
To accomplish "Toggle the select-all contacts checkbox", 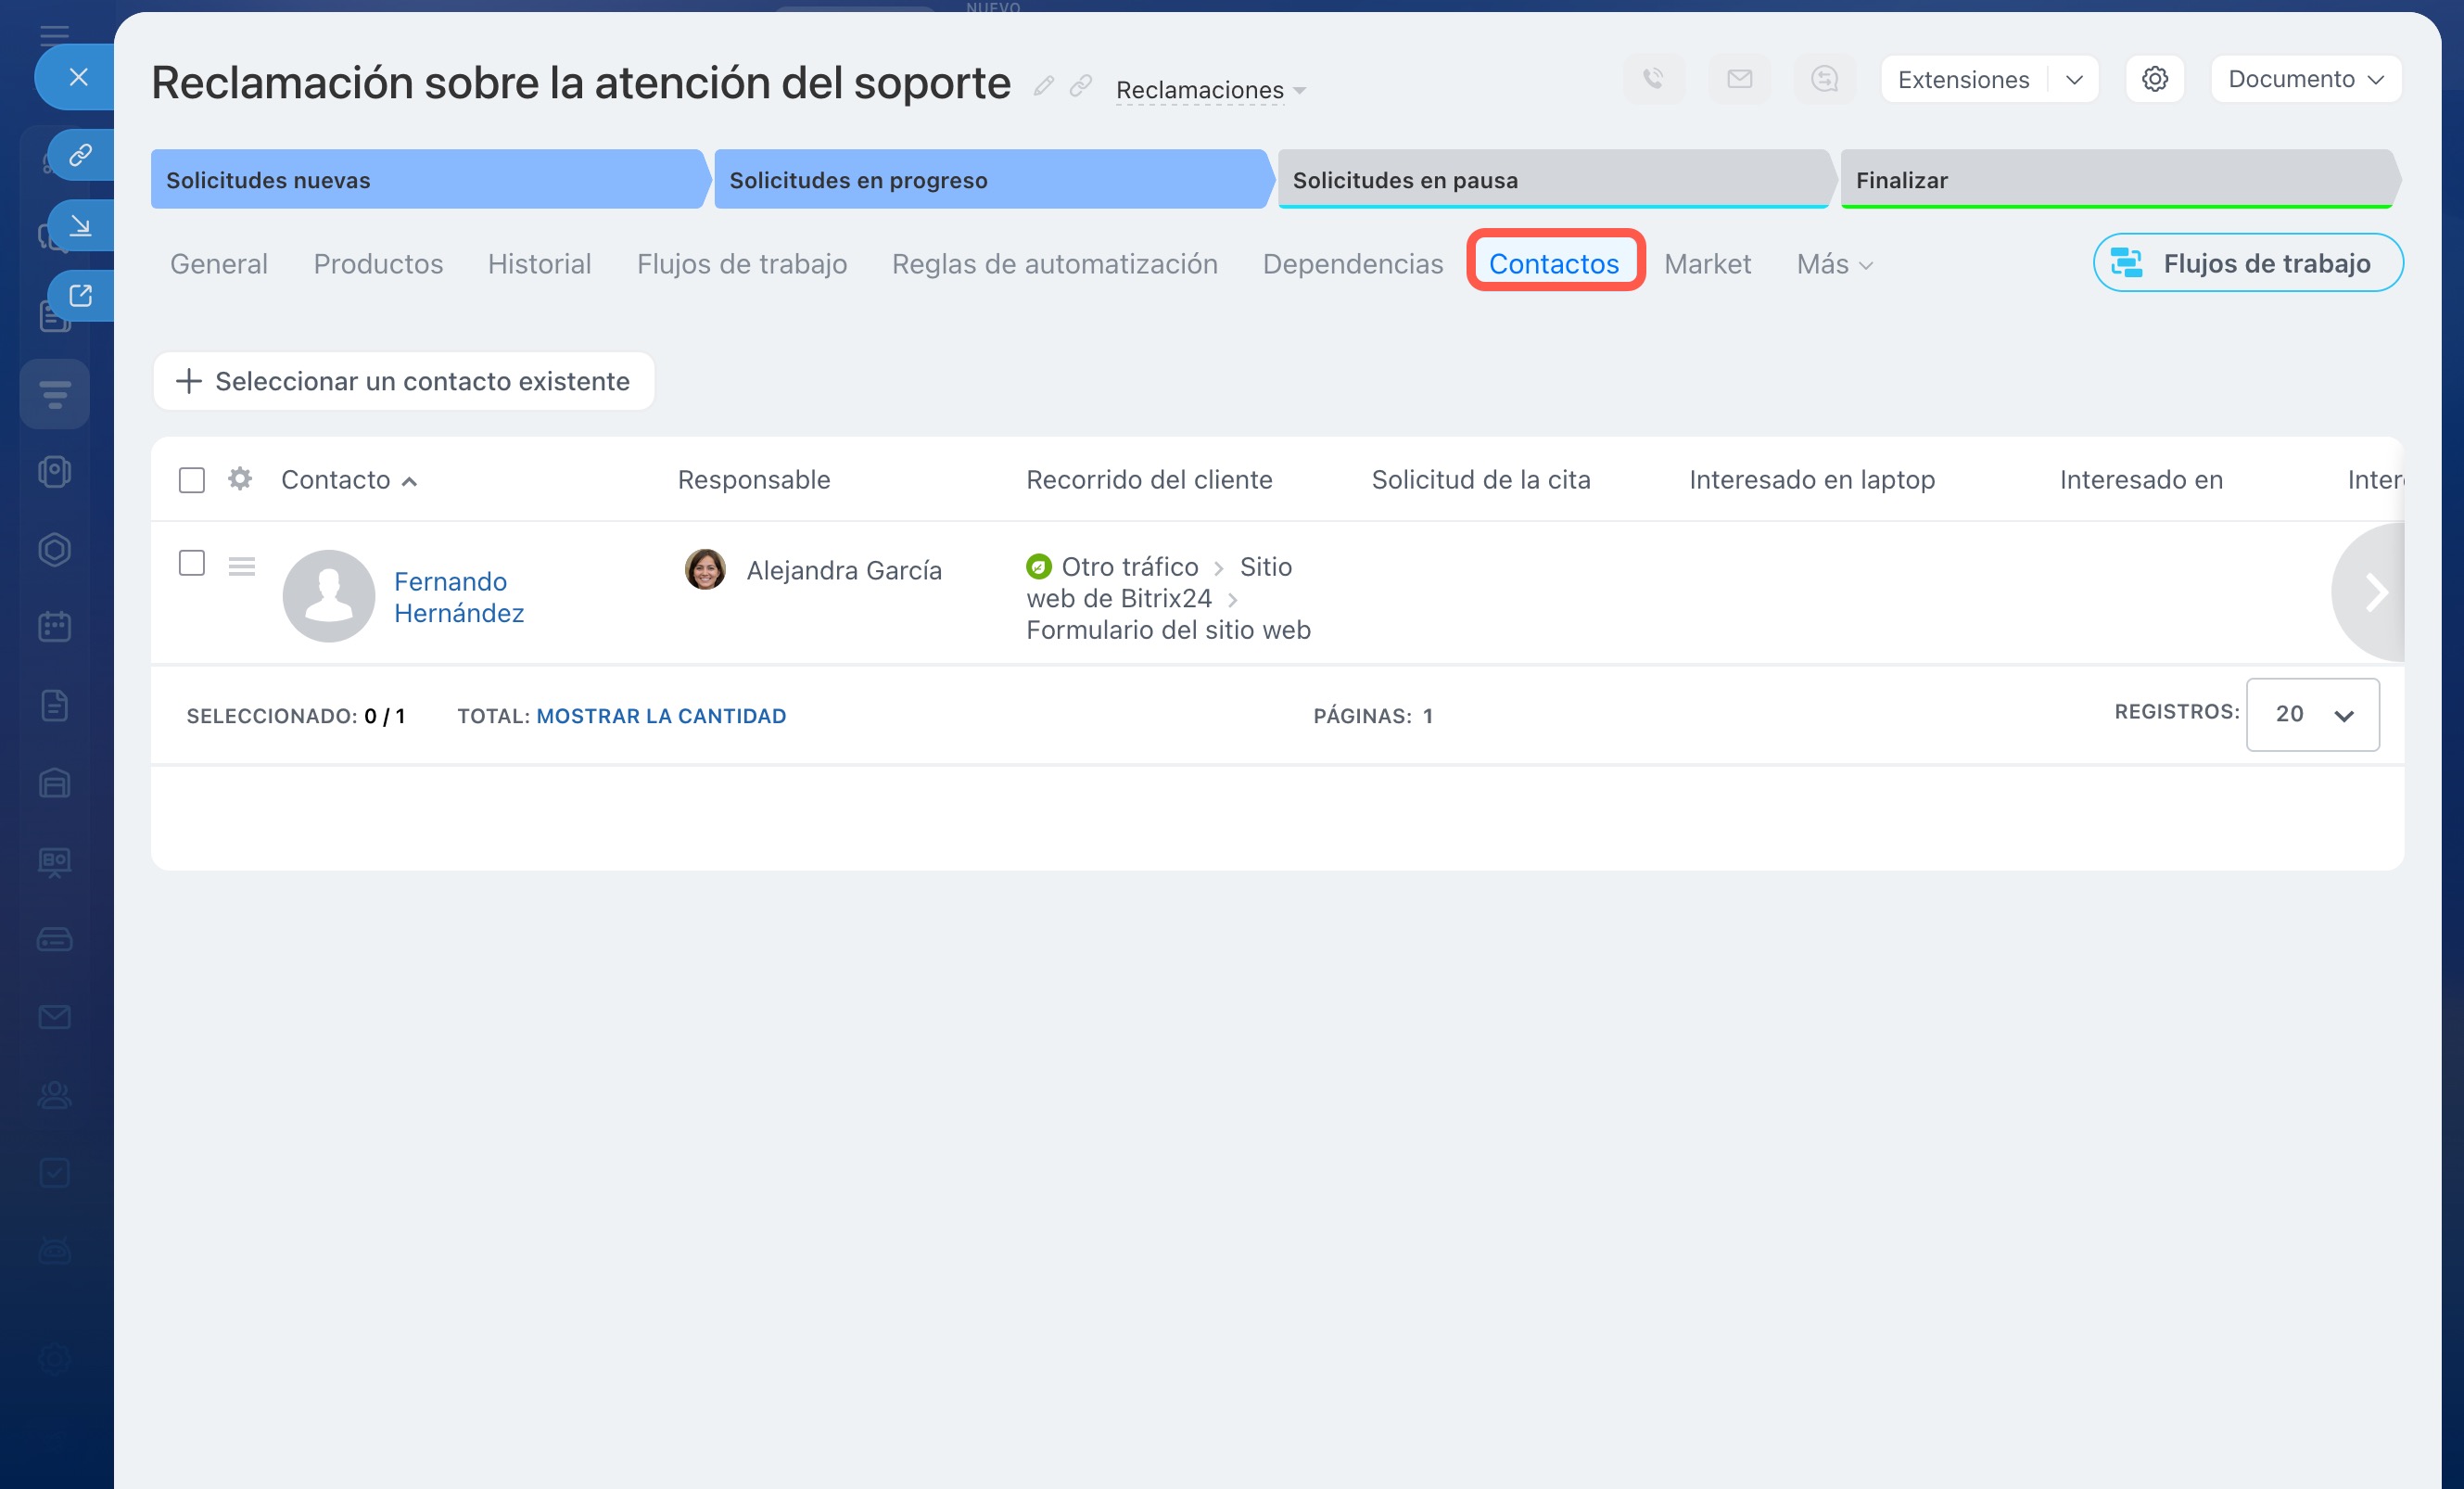I will pos(192,480).
